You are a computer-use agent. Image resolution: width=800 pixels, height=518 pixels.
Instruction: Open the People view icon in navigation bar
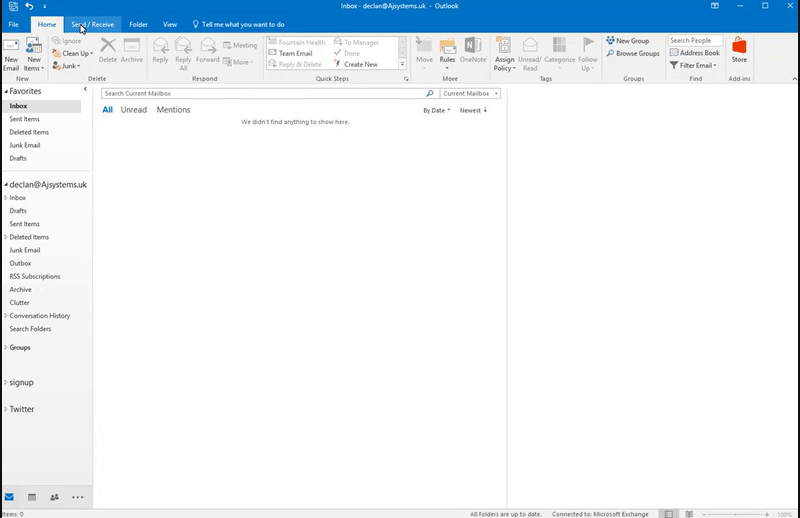(54, 497)
